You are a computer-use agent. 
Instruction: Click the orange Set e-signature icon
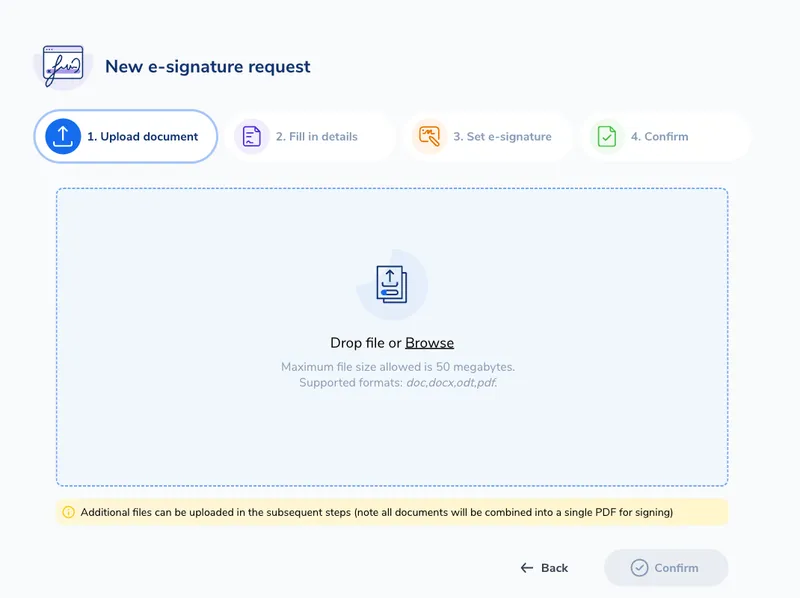point(429,136)
